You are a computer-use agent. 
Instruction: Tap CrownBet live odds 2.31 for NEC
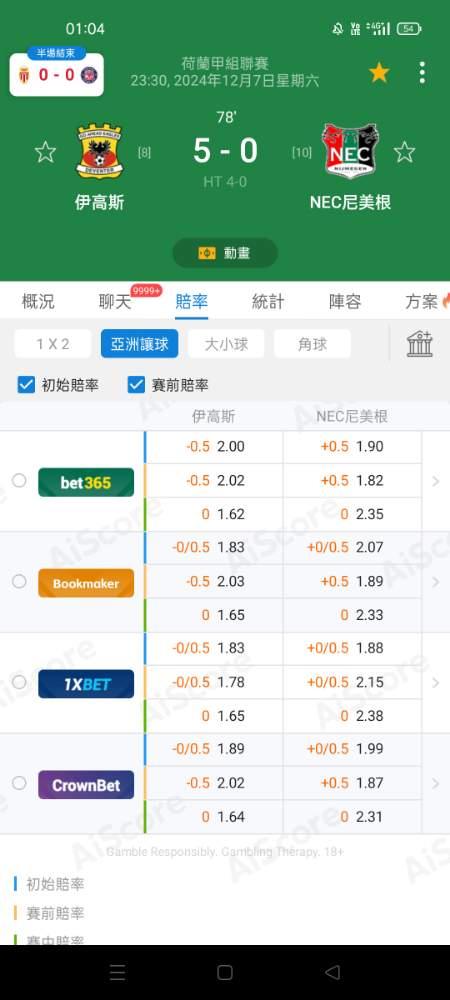370,816
